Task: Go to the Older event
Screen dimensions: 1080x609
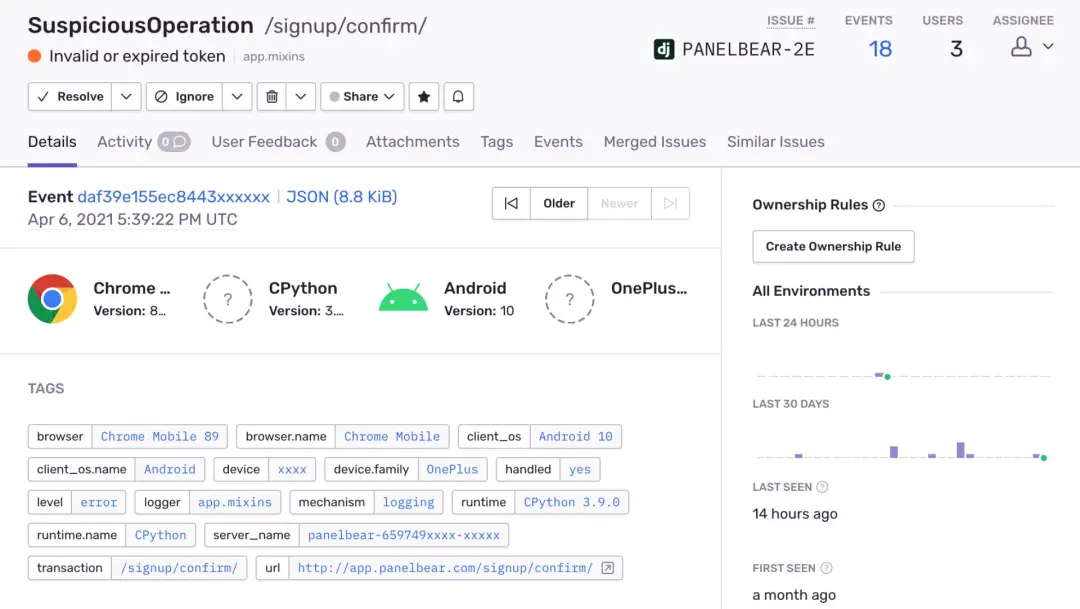Action: [559, 203]
